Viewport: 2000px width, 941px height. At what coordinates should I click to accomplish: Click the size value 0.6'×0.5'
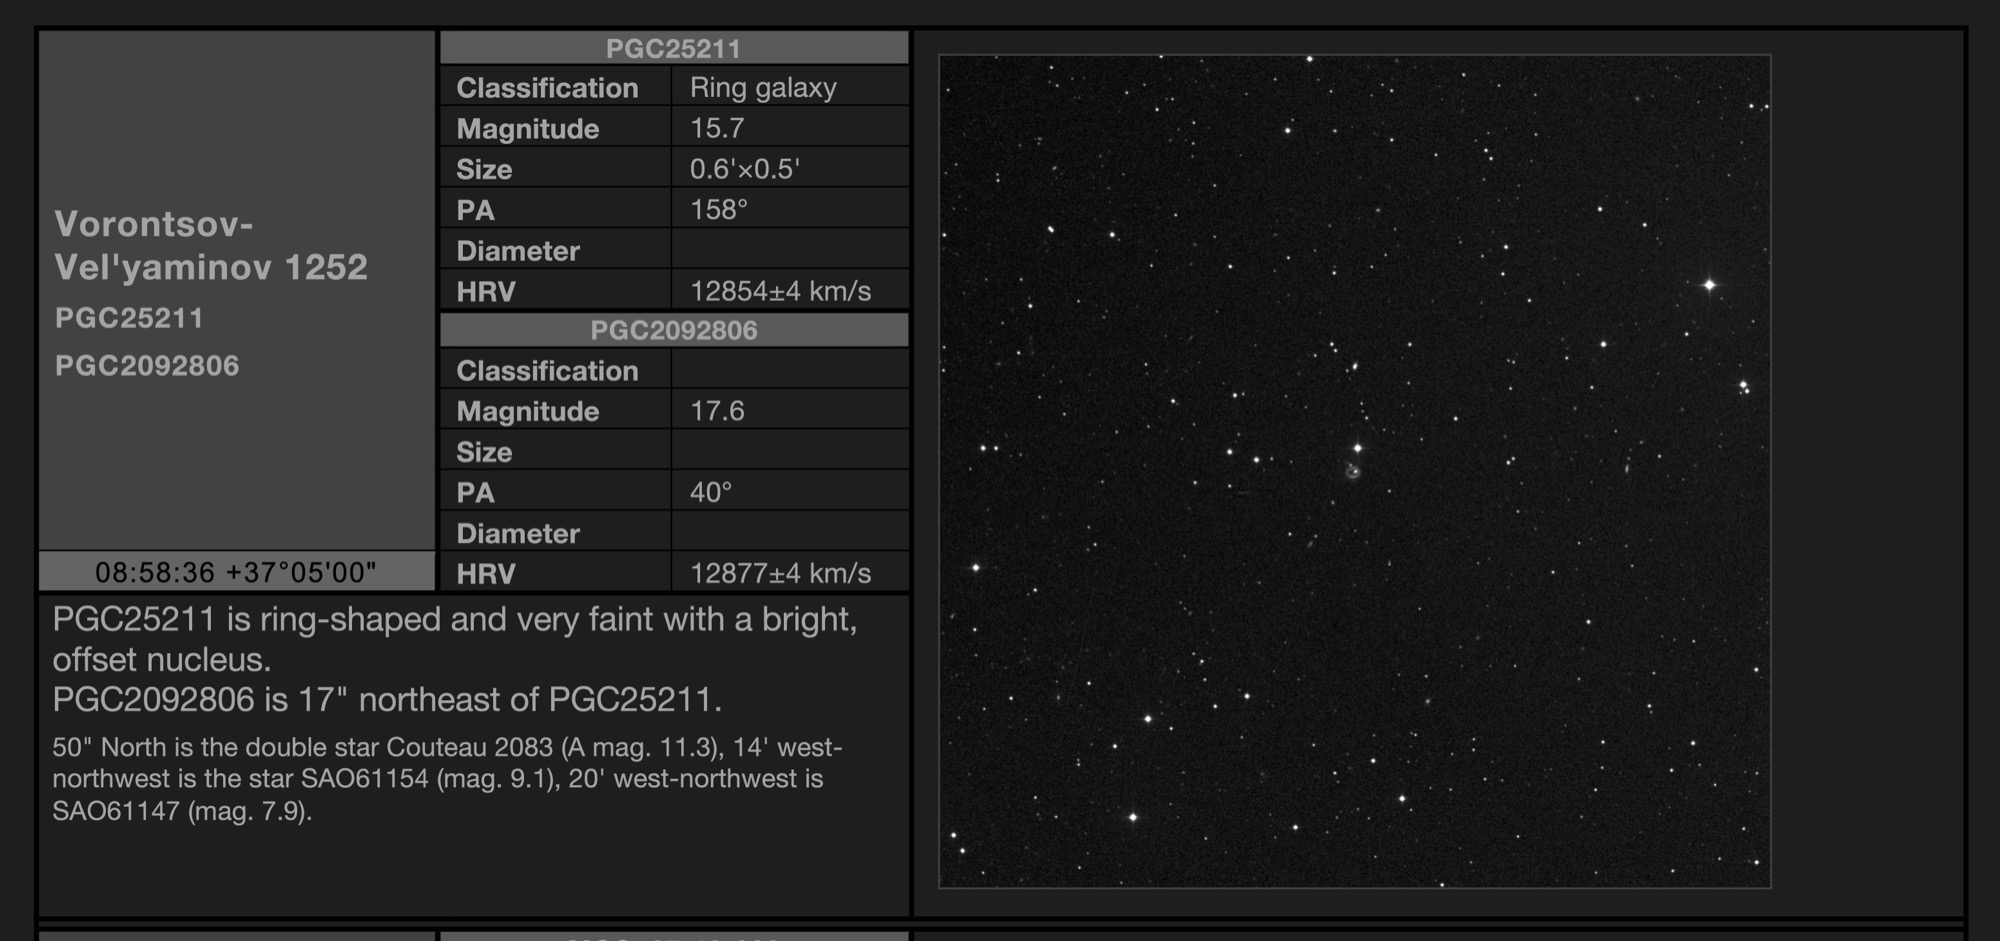pyautogui.click(x=744, y=169)
